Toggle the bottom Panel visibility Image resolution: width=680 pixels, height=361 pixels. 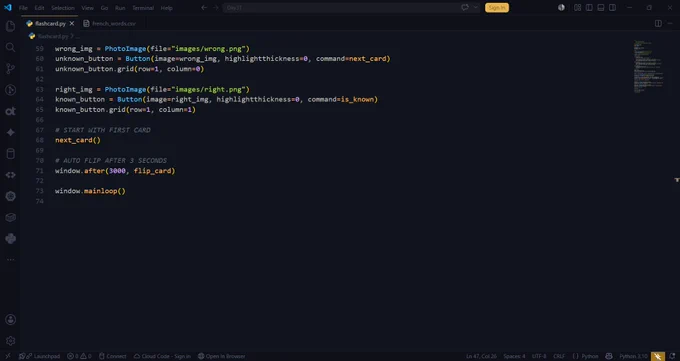click(x=601, y=7)
